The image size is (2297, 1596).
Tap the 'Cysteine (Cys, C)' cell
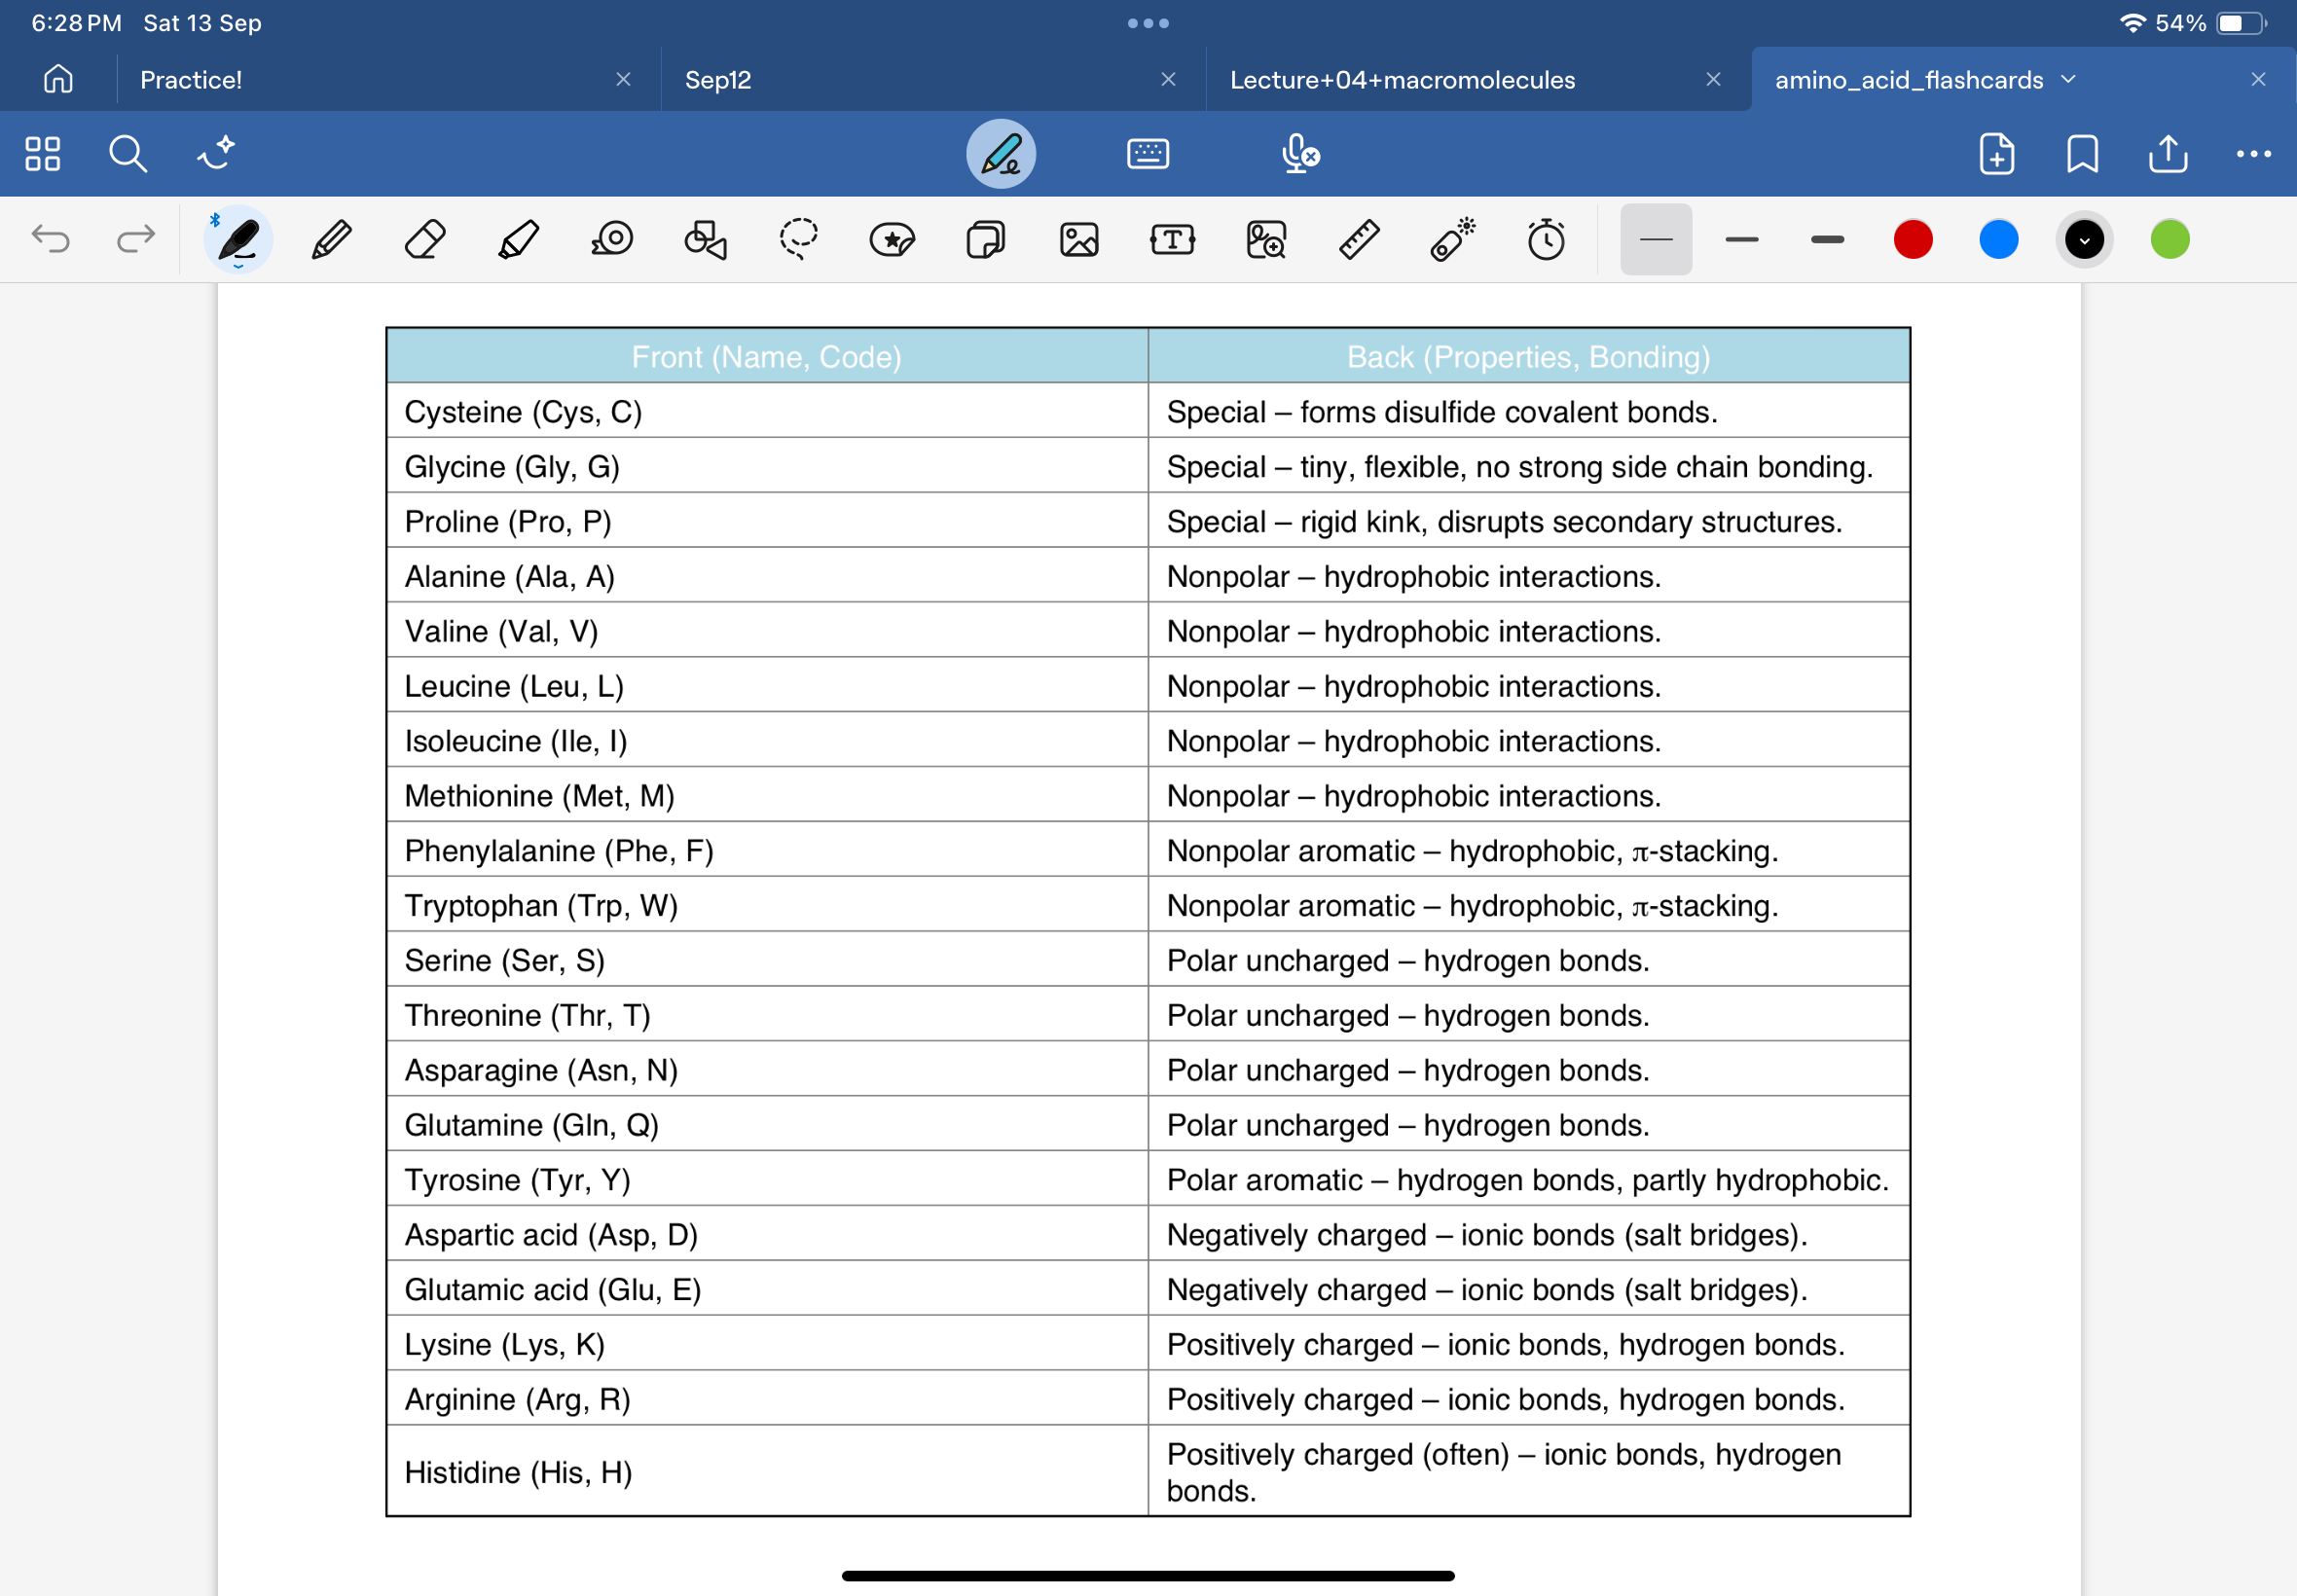pyautogui.click(x=767, y=411)
